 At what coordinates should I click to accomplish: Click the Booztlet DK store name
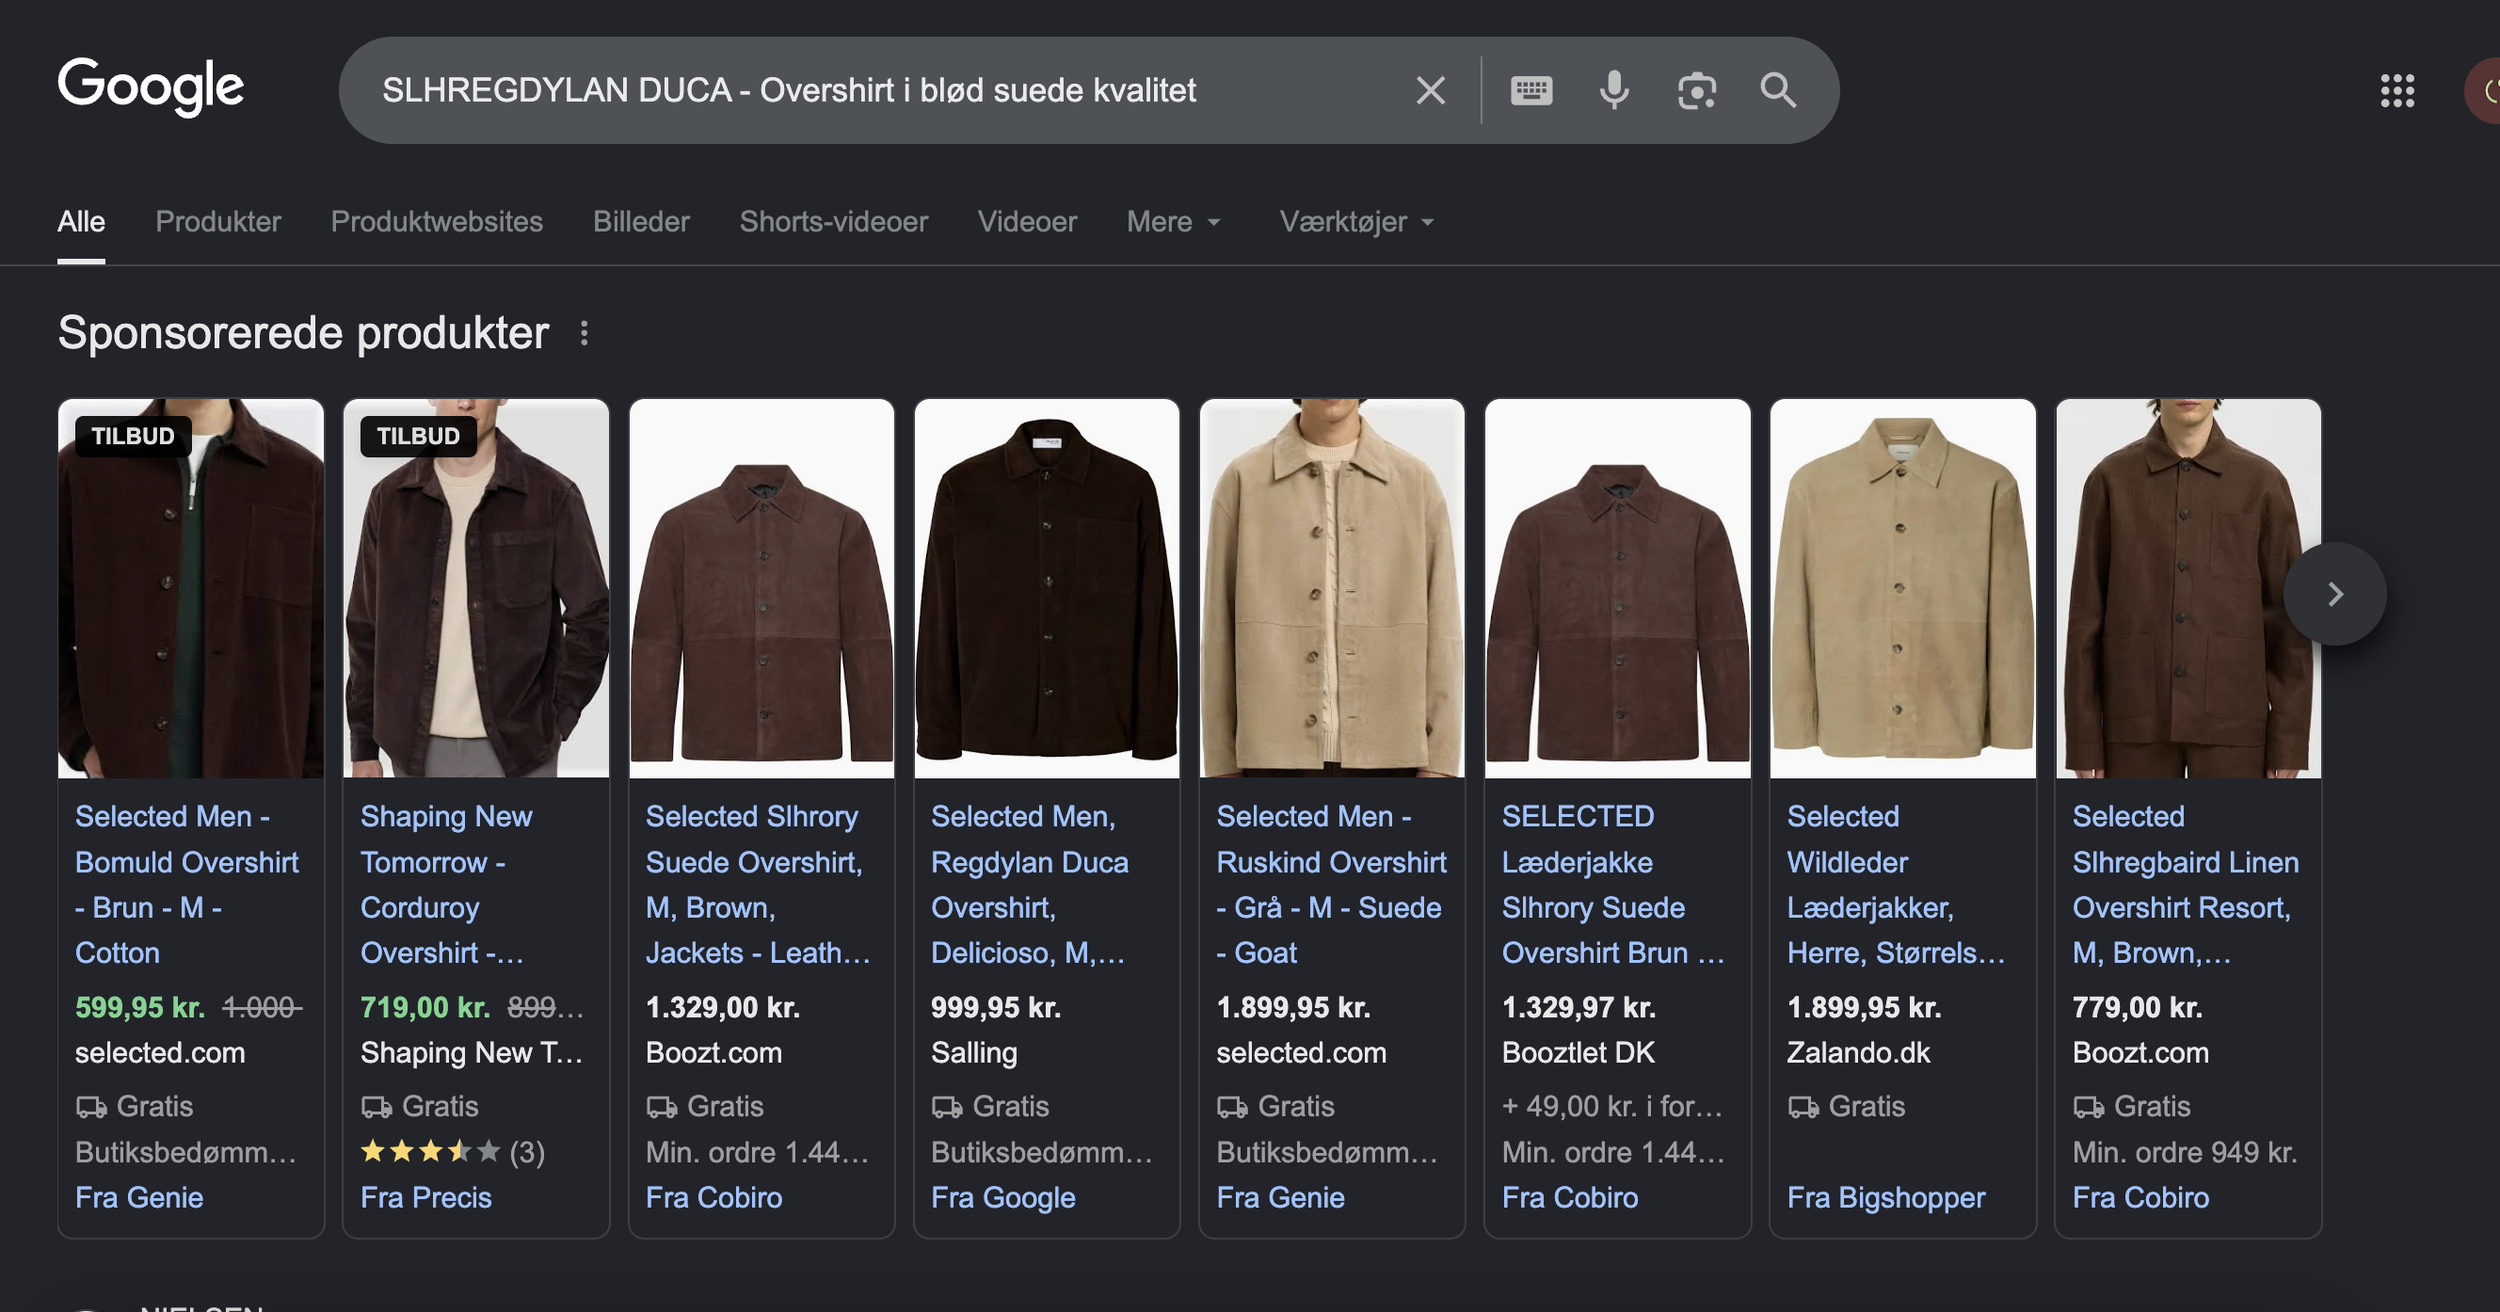tap(1578, 1053)
